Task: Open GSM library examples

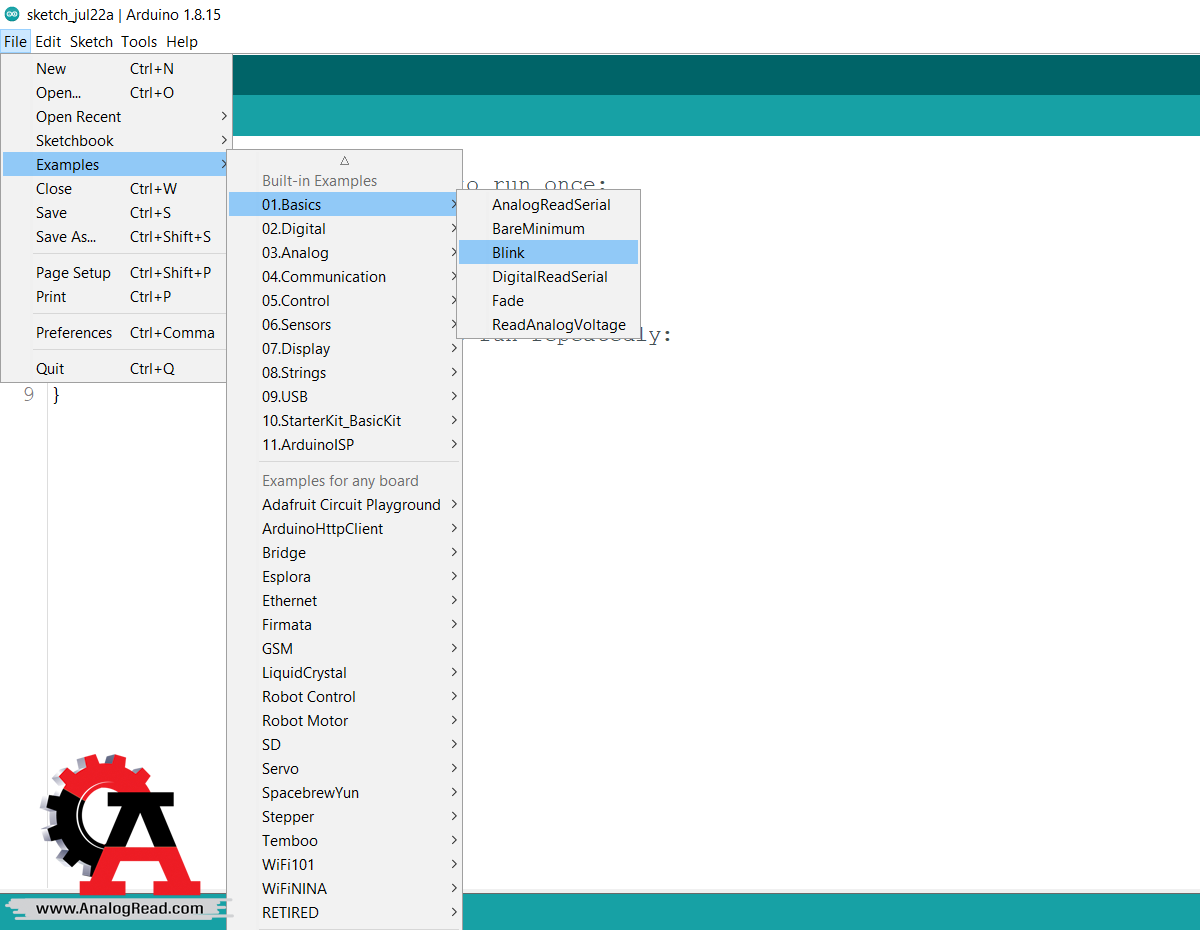Action: click(x=345, y=649)
